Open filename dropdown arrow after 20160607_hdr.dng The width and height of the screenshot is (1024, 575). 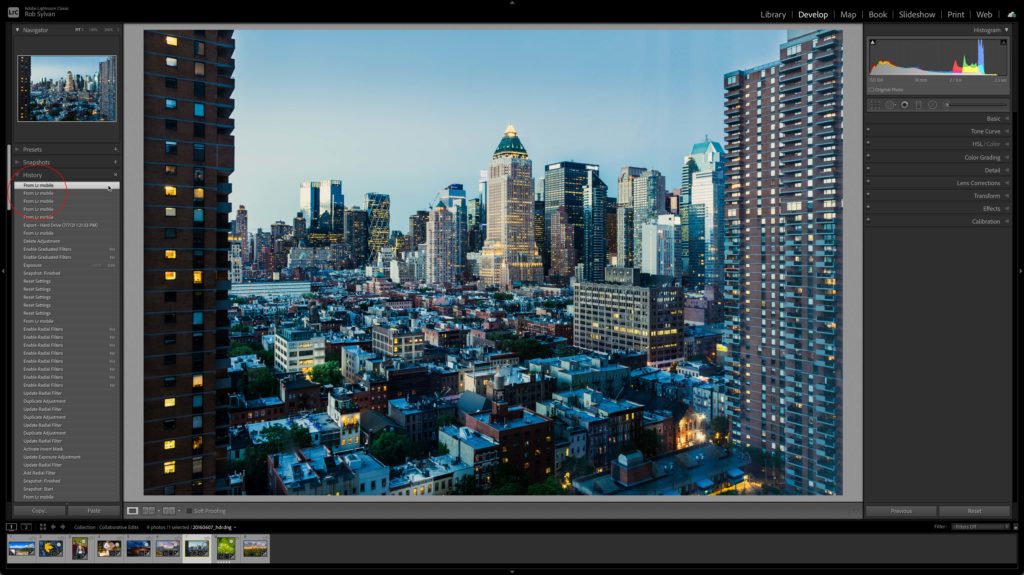pos(235,527)
